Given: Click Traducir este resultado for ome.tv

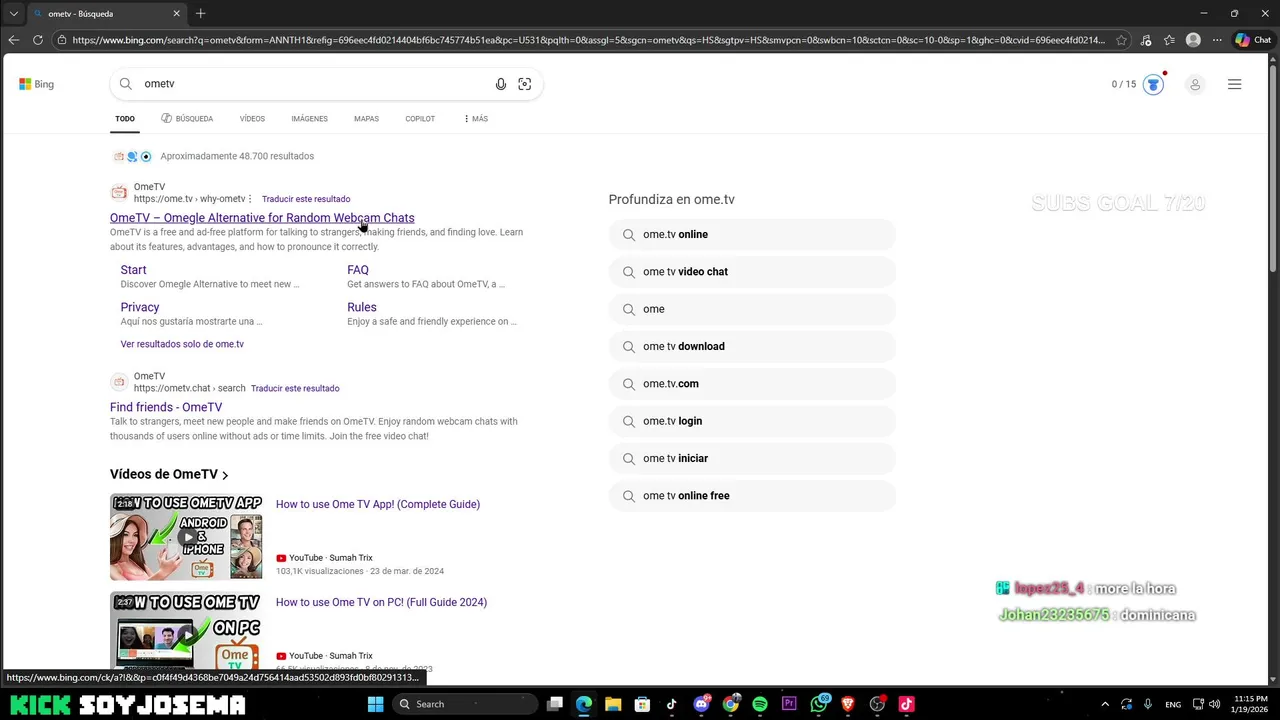Looking at the screenshot, I should [x=306, y=199].
